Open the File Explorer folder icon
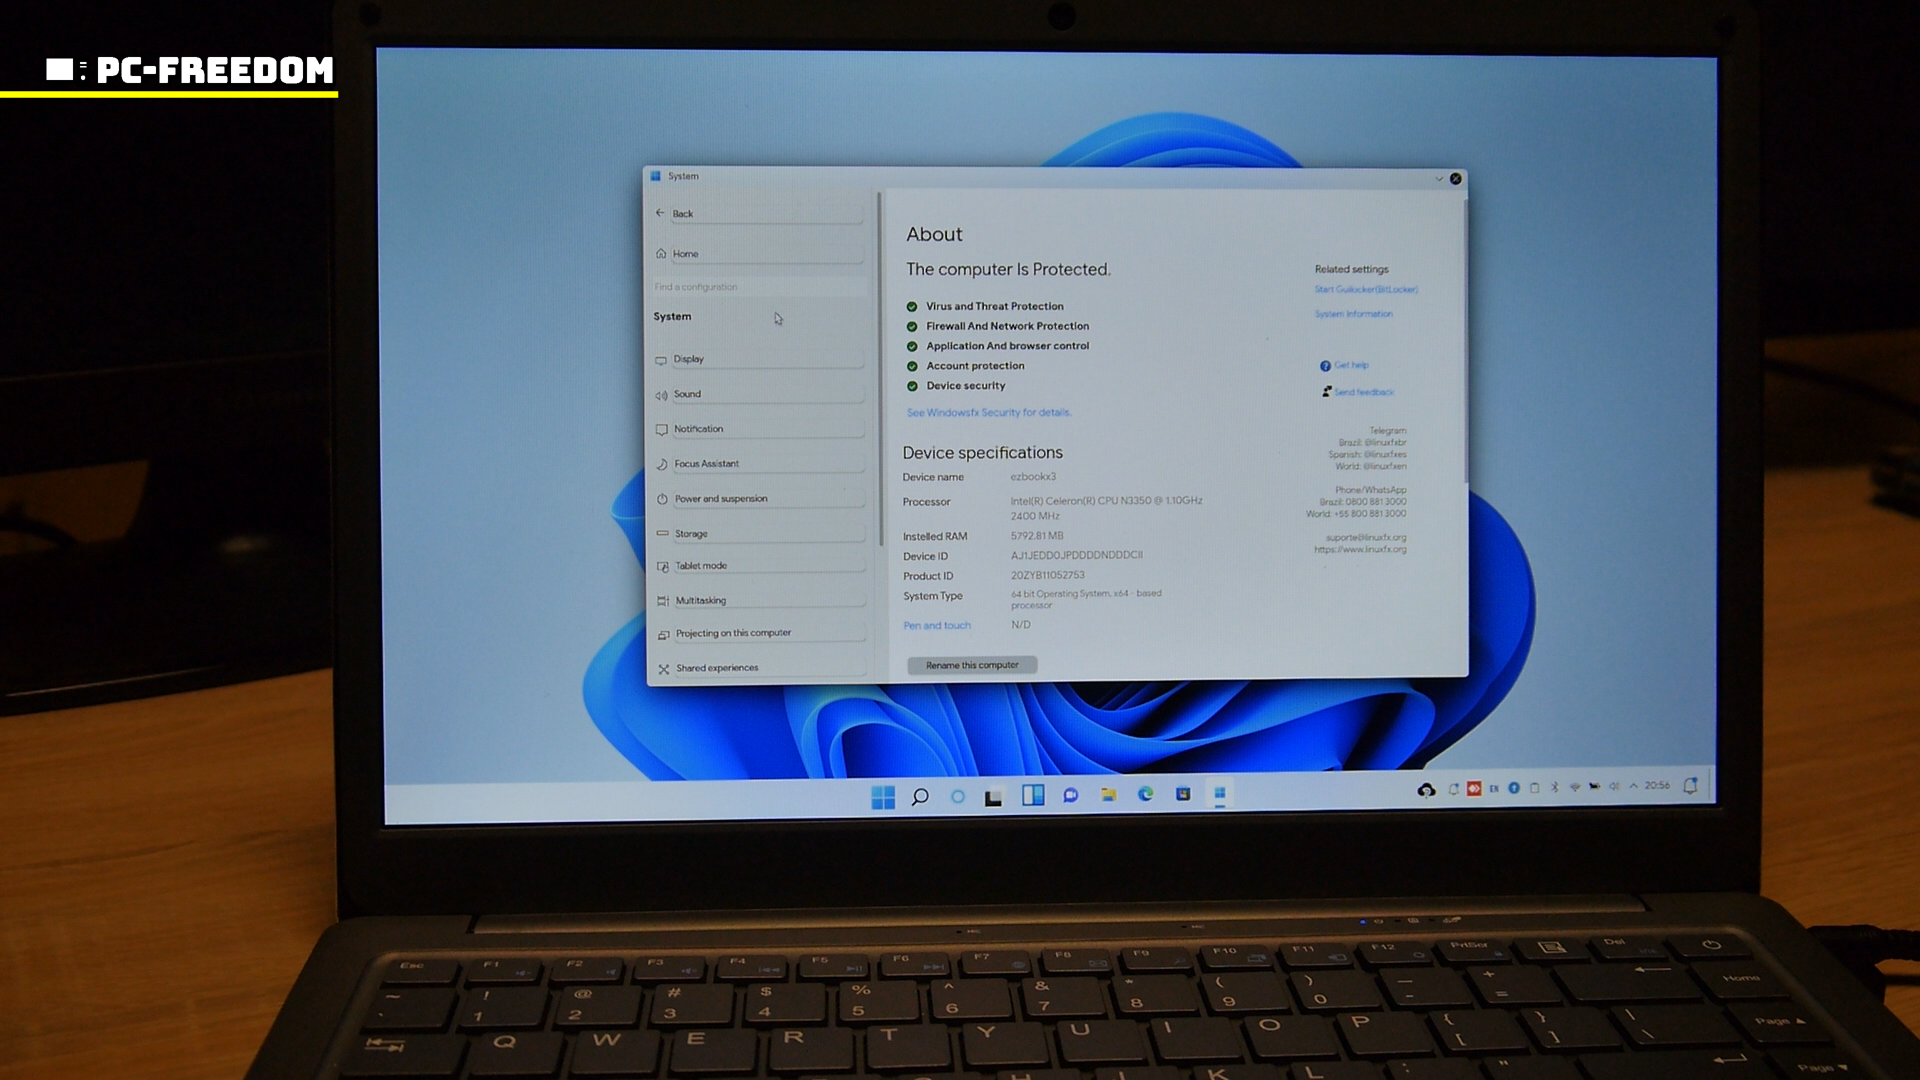This screenshot has width=1920, height=1080. point(1108,795)
